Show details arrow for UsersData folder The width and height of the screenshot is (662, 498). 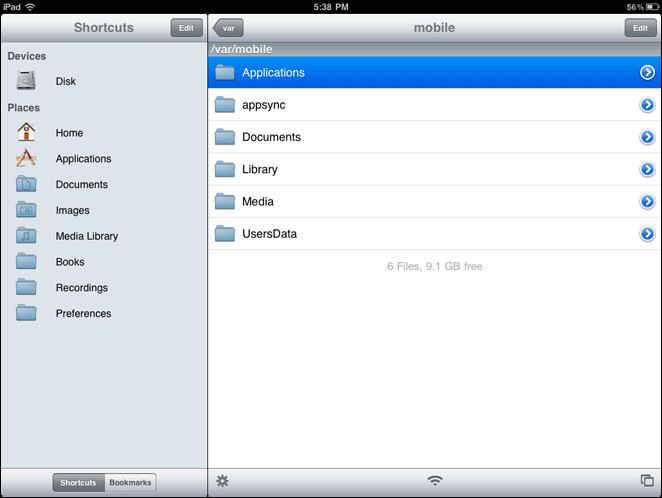(x=647, y=233)
